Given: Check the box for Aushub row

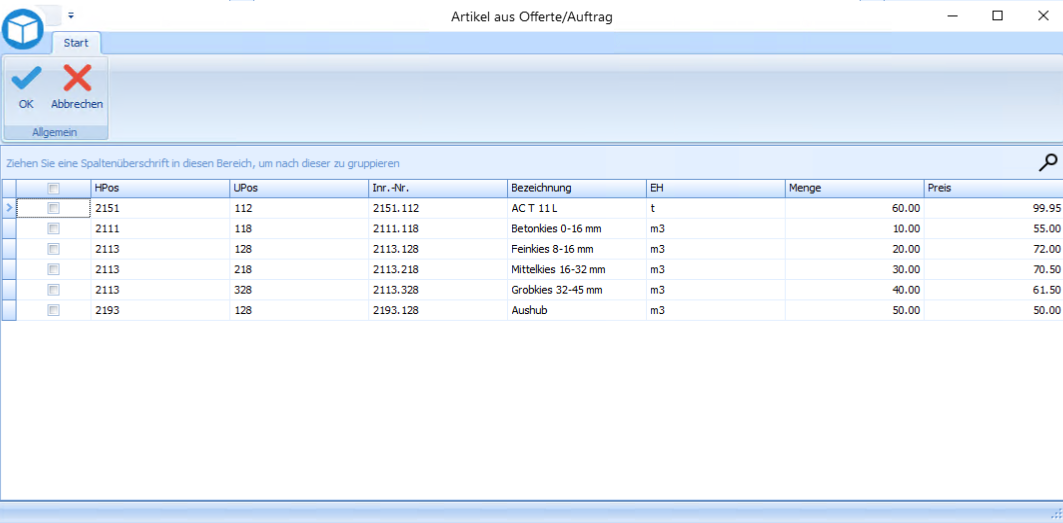Looking at the screenshot, I should 54,310.
